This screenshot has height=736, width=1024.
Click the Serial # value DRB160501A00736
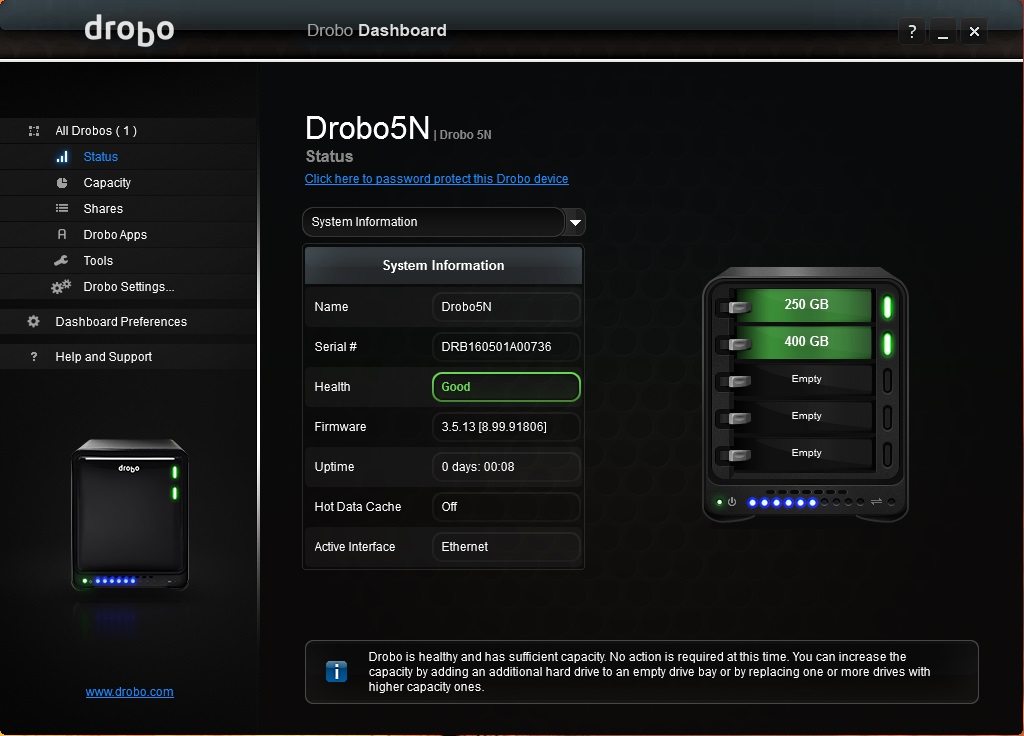(506, 347)
